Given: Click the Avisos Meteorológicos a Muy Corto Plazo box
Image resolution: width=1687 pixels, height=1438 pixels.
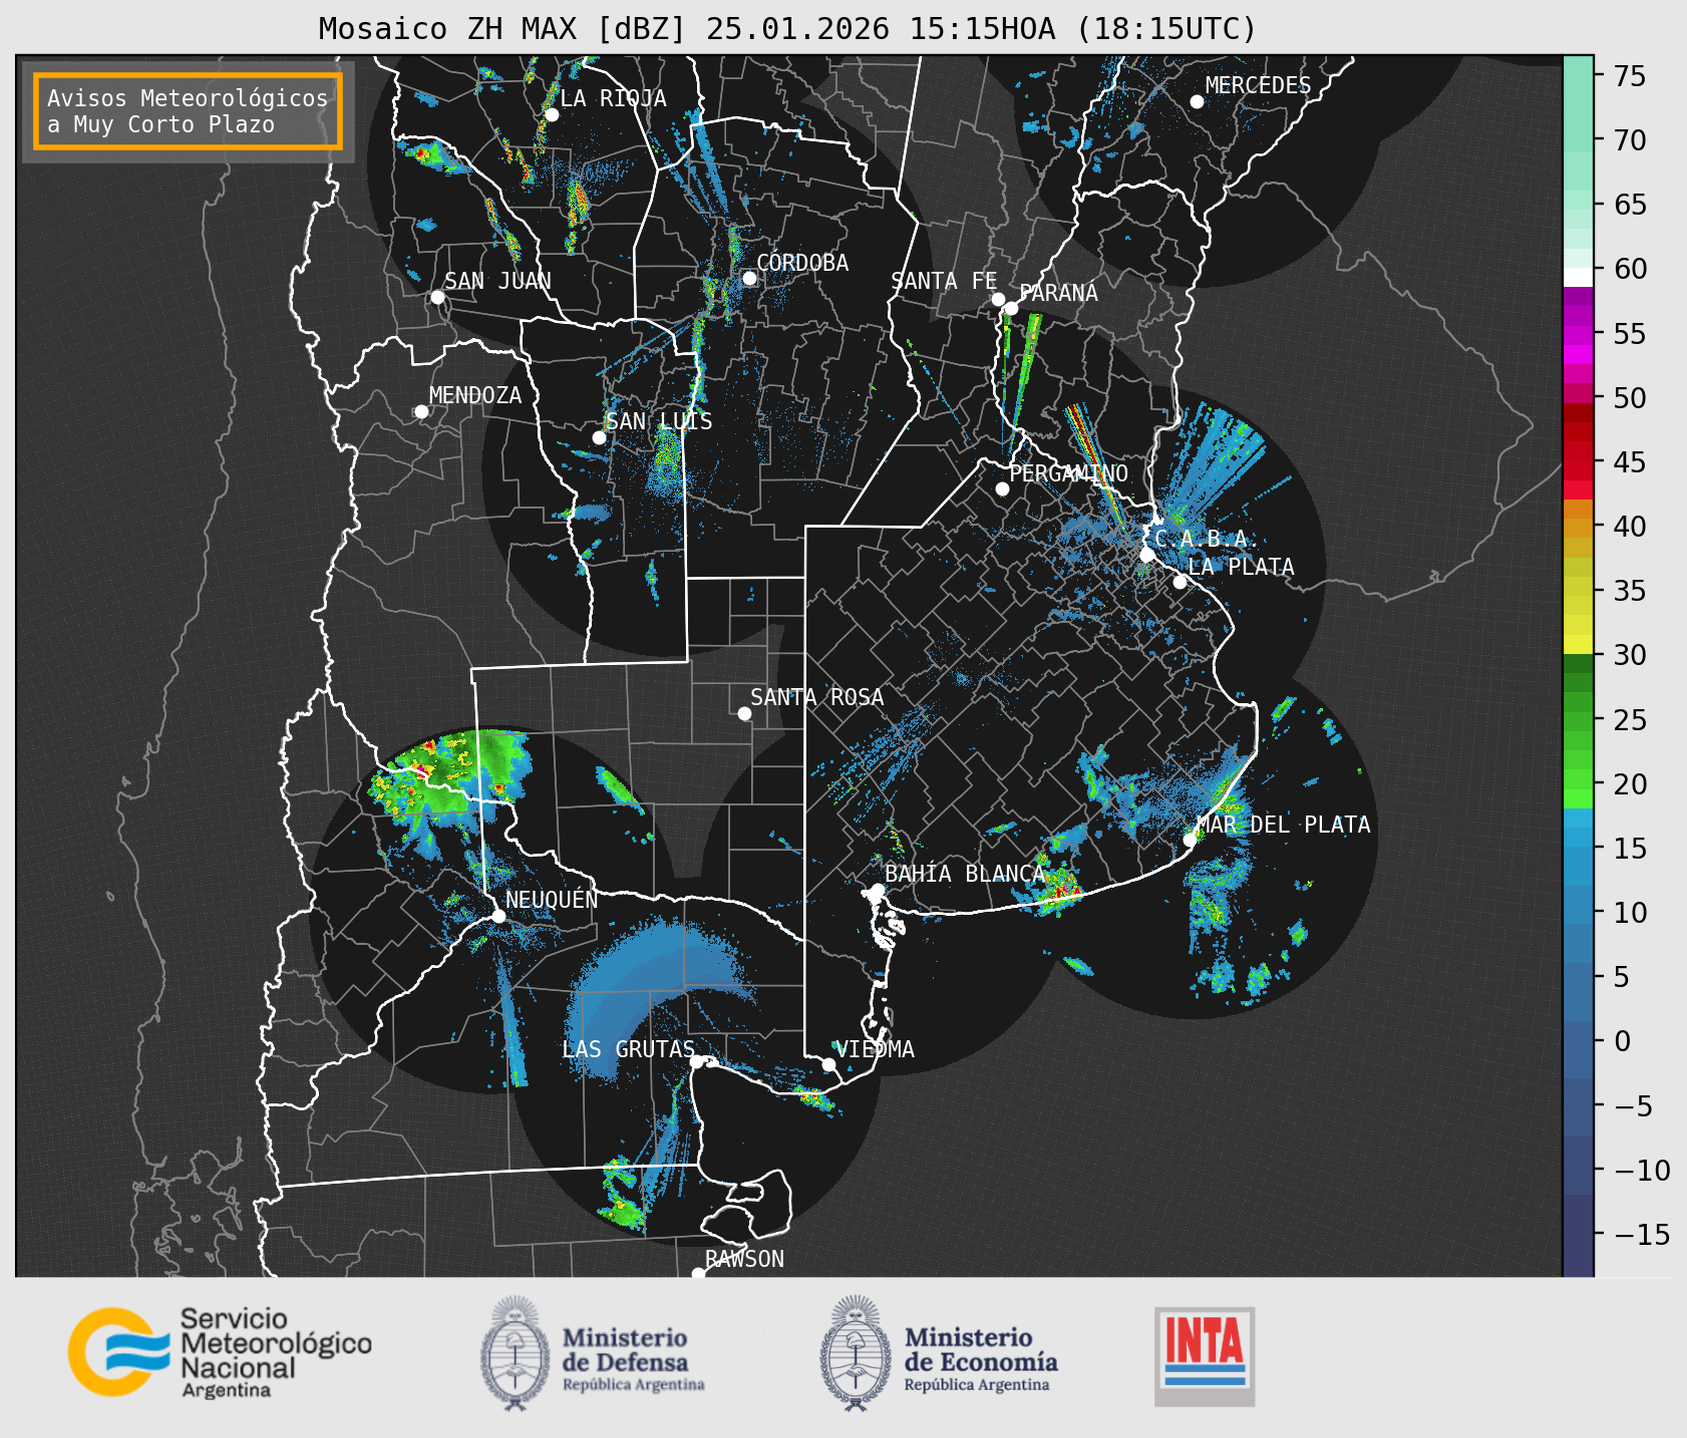Looking at the screenshot, I should pos(188,111).
